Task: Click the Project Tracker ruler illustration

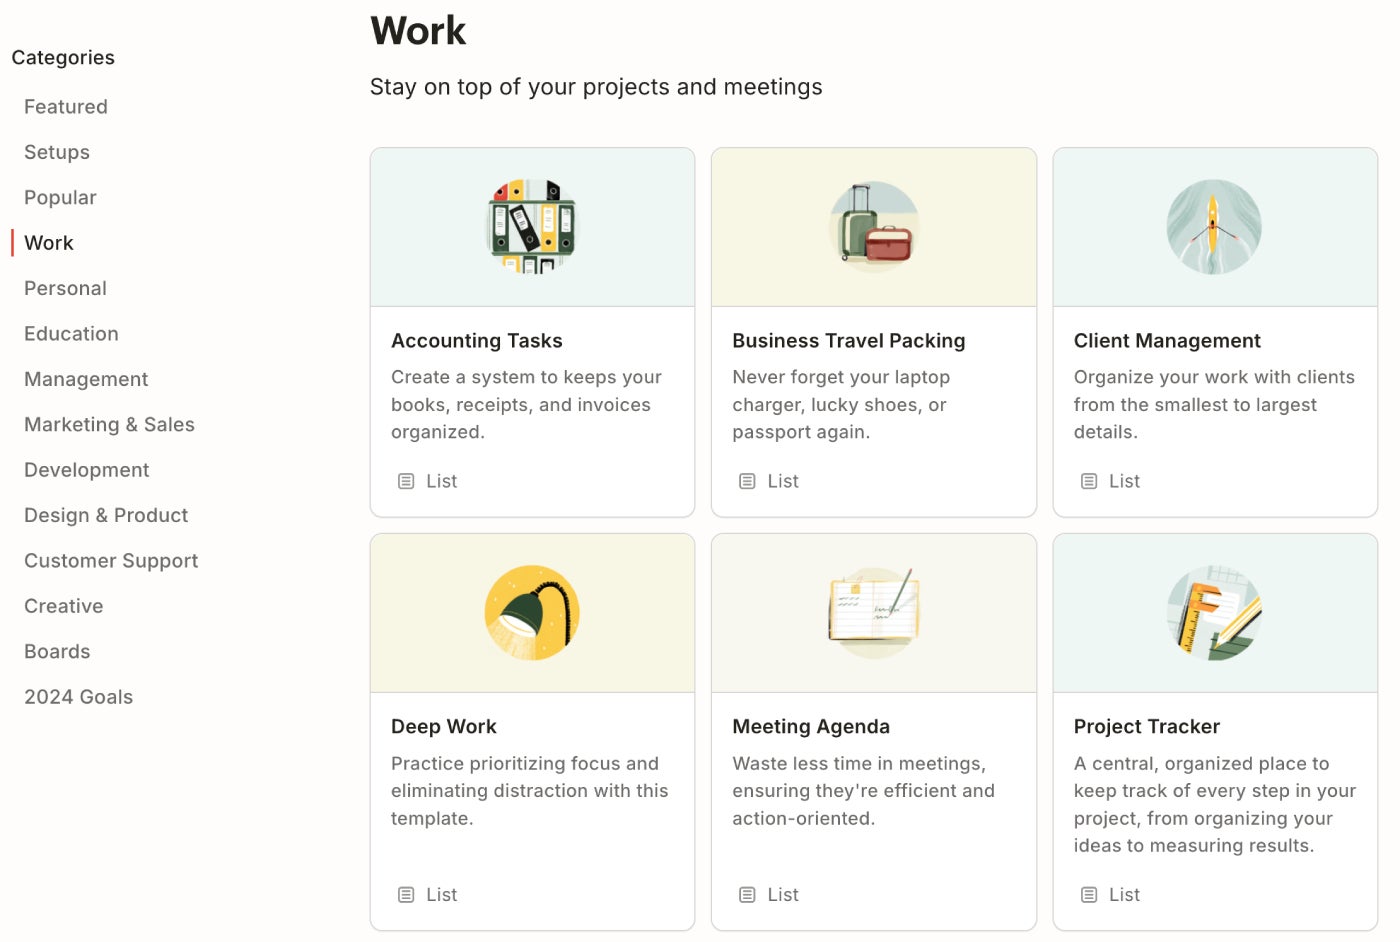Action: (1214, 612)
